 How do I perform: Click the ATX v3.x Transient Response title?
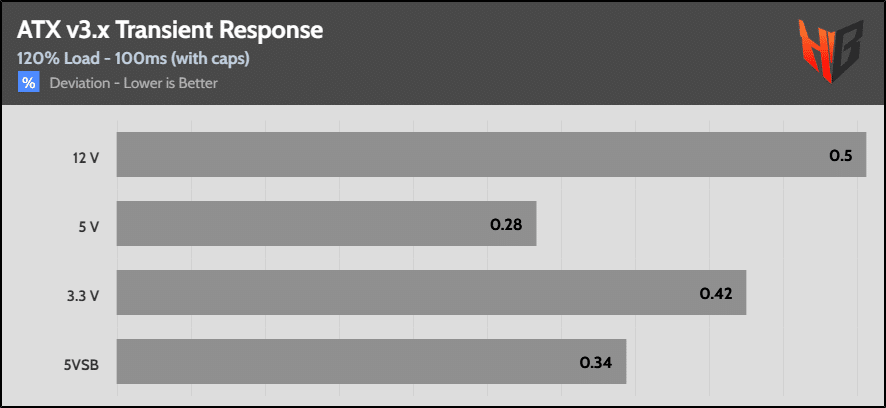pyautogui.click(x=170, y=31)
